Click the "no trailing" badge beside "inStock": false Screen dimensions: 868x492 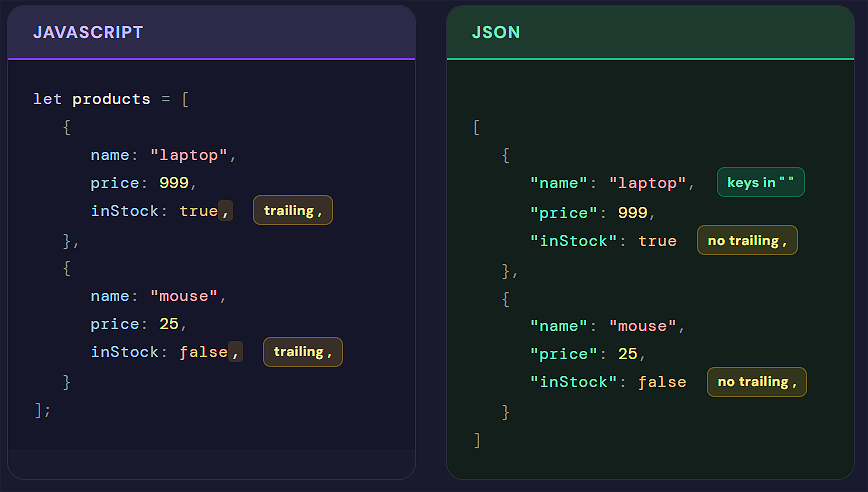(756, 382)
